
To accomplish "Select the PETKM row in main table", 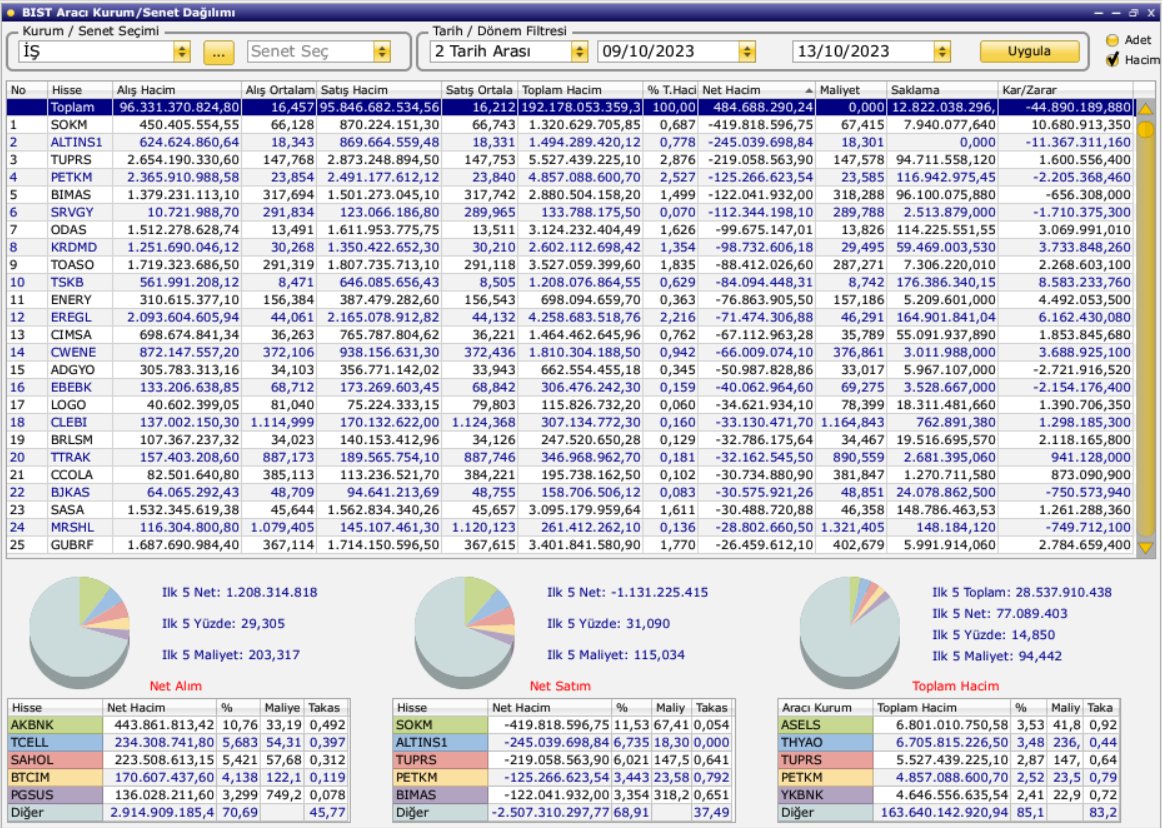I will [x=570, y=177].
